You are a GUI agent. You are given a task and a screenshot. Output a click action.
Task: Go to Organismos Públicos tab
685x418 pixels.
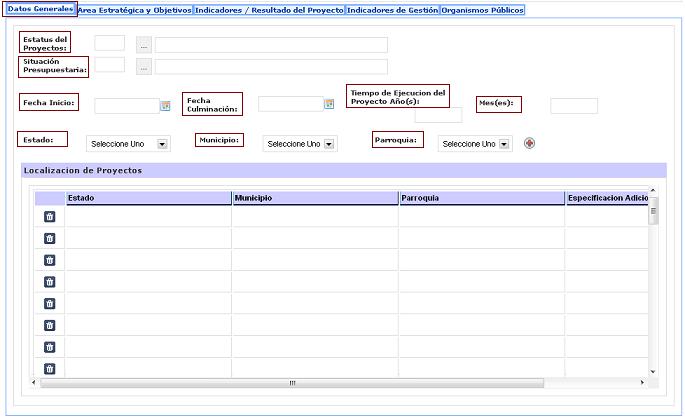(483, 10)
